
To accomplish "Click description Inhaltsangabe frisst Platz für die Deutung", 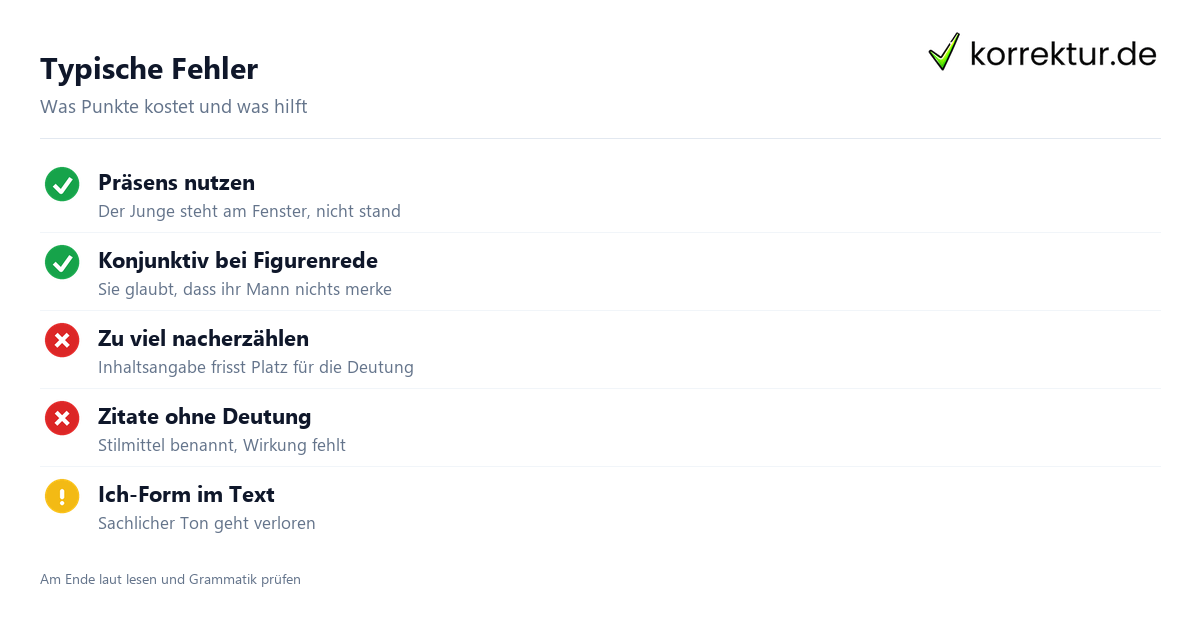I will pyautogui.click(x=256, y=367).
